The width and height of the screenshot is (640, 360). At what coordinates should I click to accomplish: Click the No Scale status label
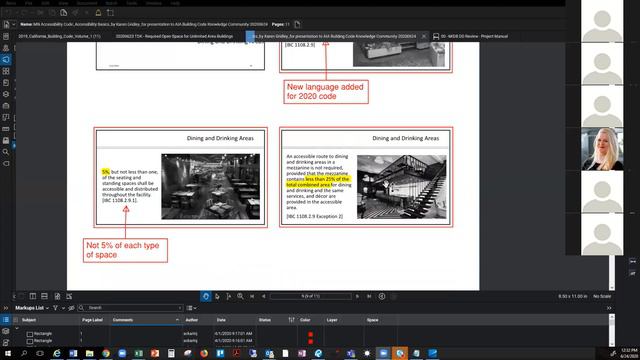(x=602, y=296)
